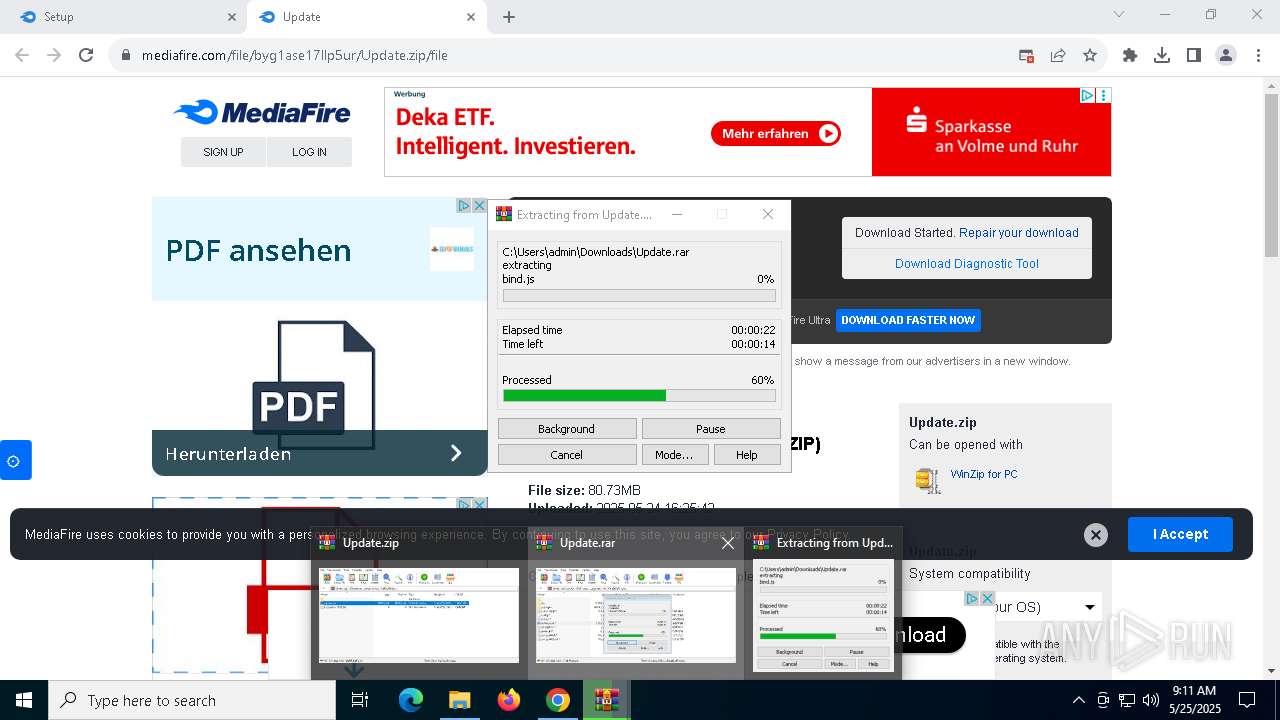Launch Firefox from the taskbar
This screenshot has width=1280, height=720.
509,700
